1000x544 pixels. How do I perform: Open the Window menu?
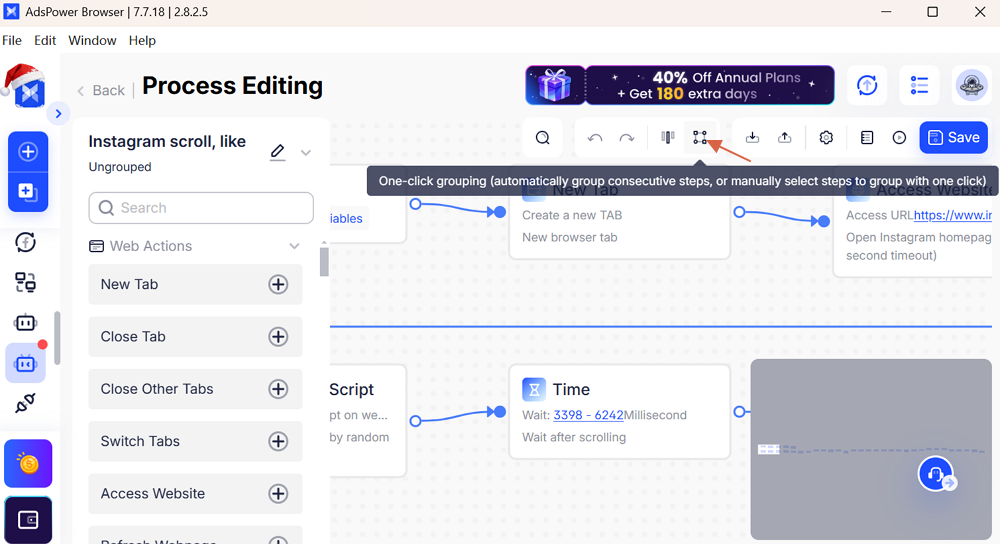(92, 40)
